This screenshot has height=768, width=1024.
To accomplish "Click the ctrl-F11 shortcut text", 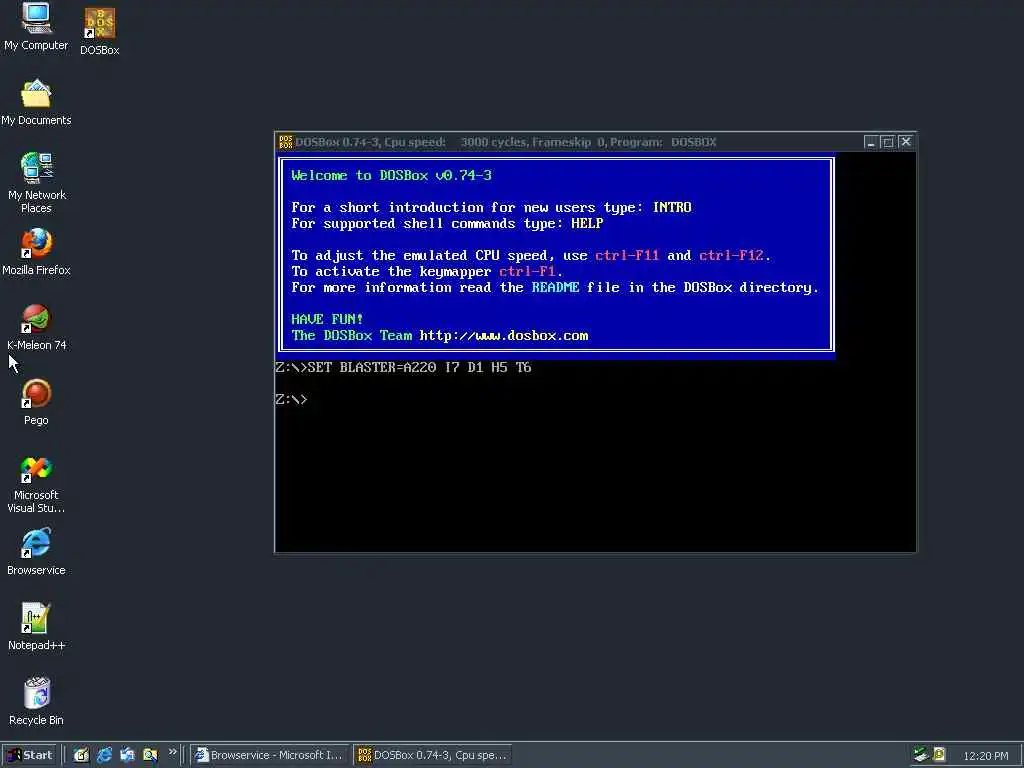I will 627,255.
